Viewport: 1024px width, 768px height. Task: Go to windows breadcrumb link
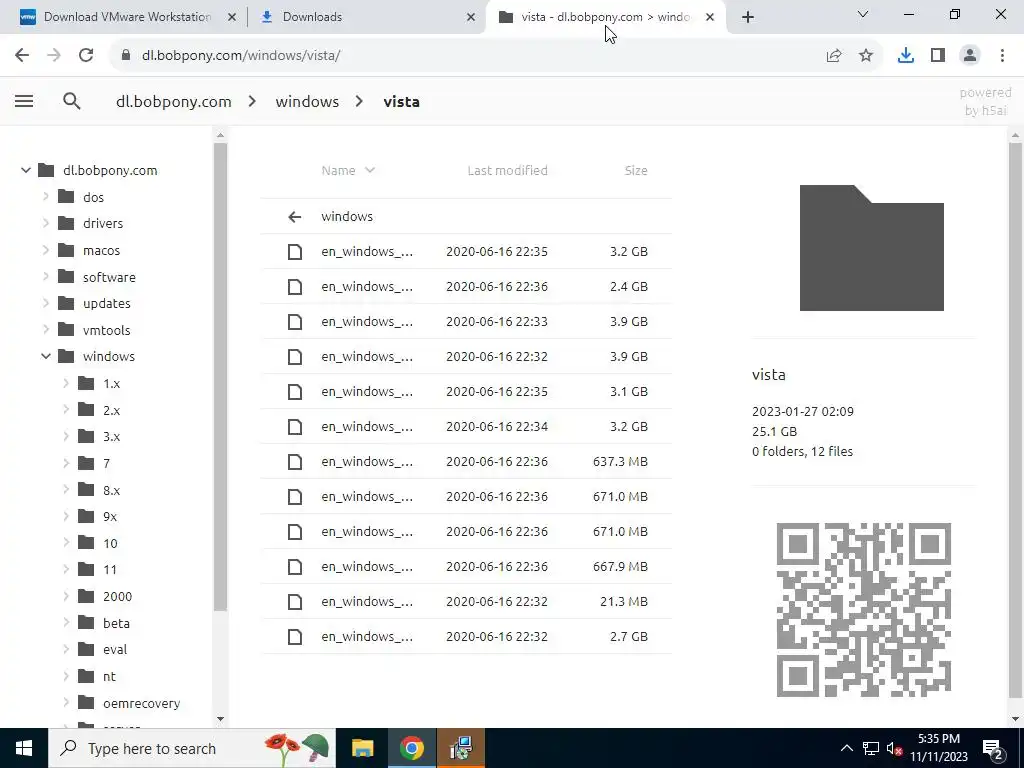pyautogui.click(x=307, y=102)
